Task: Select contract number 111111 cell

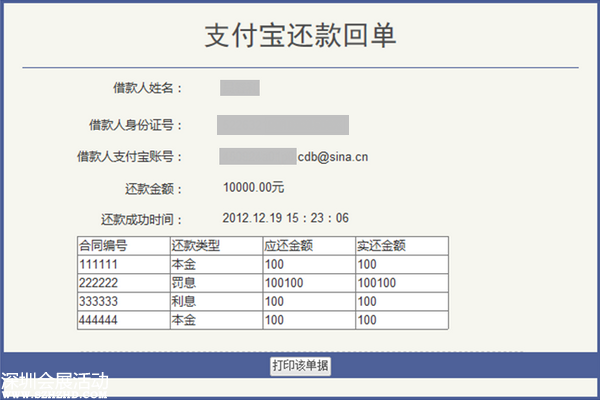Action: [x=124, y=264]
